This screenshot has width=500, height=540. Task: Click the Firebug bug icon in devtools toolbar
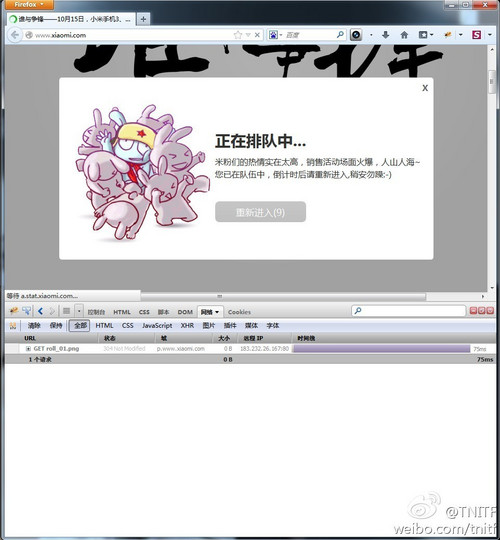click(x=14, y=311)
